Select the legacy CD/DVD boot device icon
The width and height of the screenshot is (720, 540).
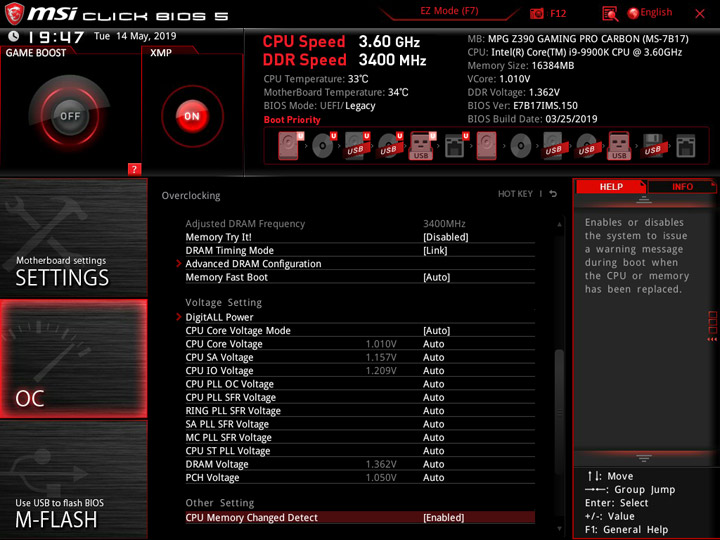521,146
